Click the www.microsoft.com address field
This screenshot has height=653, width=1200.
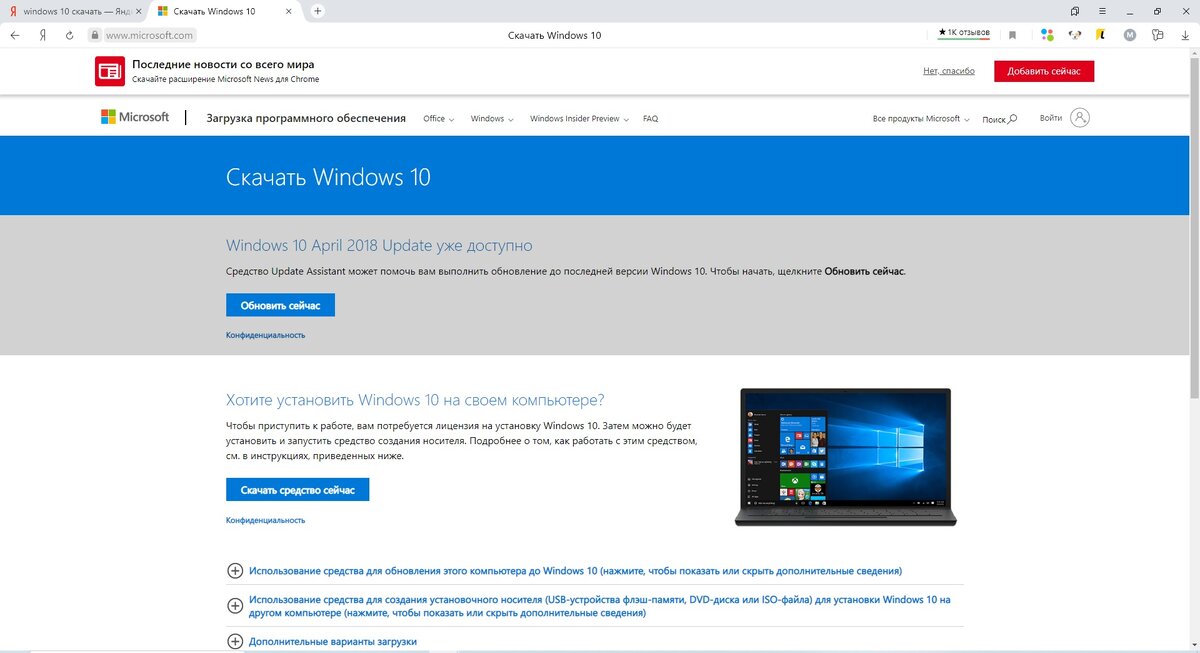pos(150,35)
